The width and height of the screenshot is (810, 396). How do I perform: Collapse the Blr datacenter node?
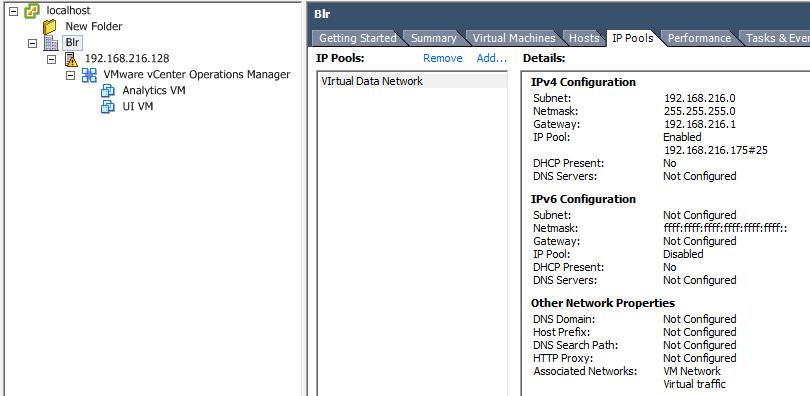point(33,43)
